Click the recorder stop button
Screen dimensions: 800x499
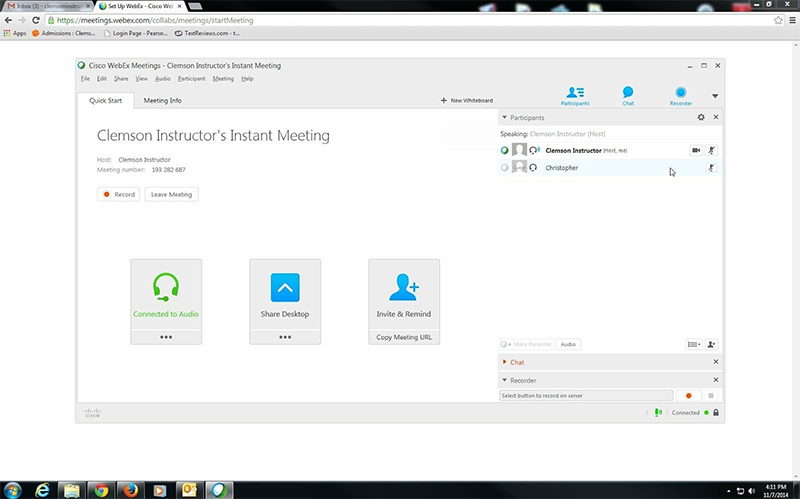point(711,395)
